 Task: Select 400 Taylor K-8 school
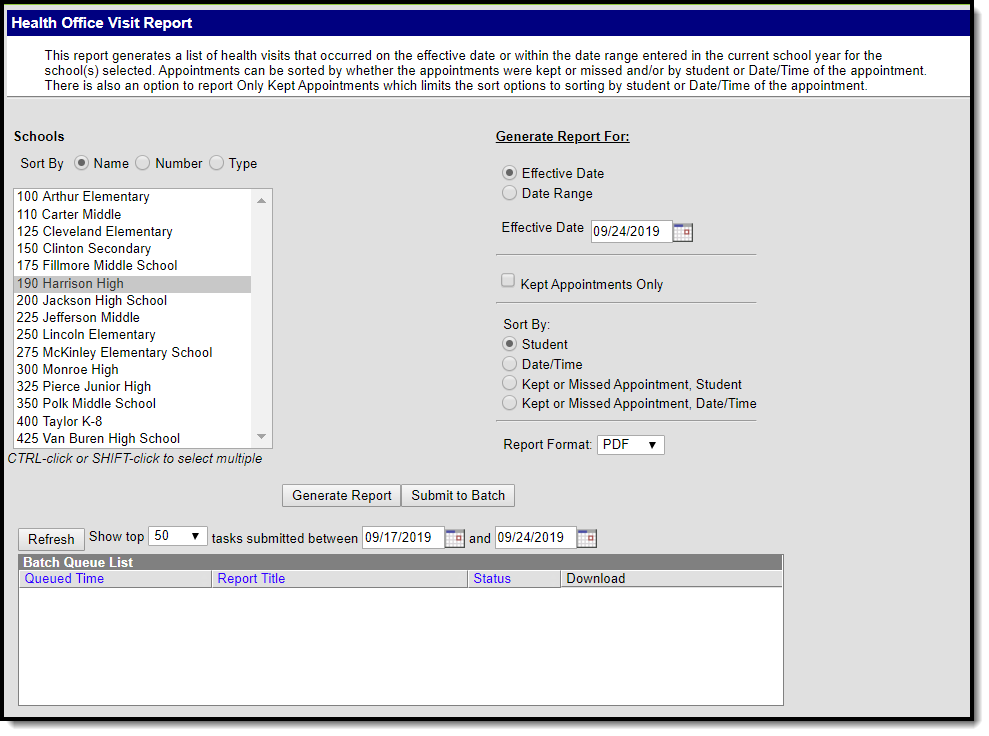[132, 421]
